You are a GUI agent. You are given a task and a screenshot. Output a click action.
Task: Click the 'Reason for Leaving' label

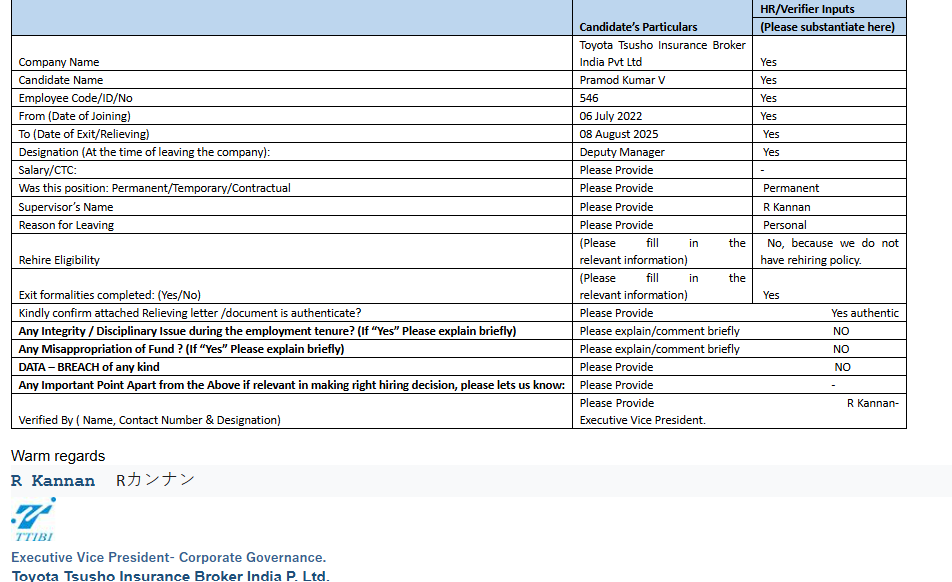[66, 225]
